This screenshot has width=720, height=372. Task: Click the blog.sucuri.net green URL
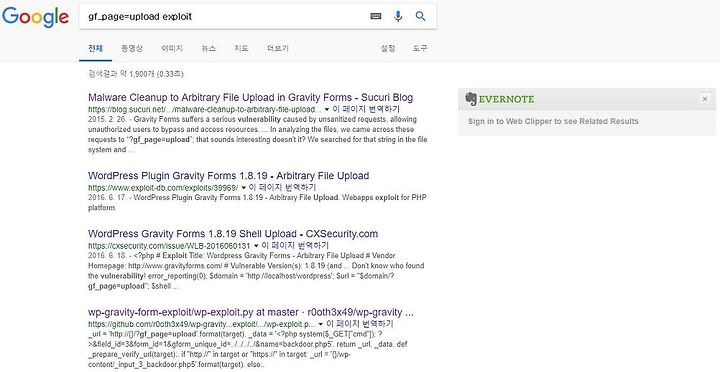pyautogui.click(x=204, y=110)
